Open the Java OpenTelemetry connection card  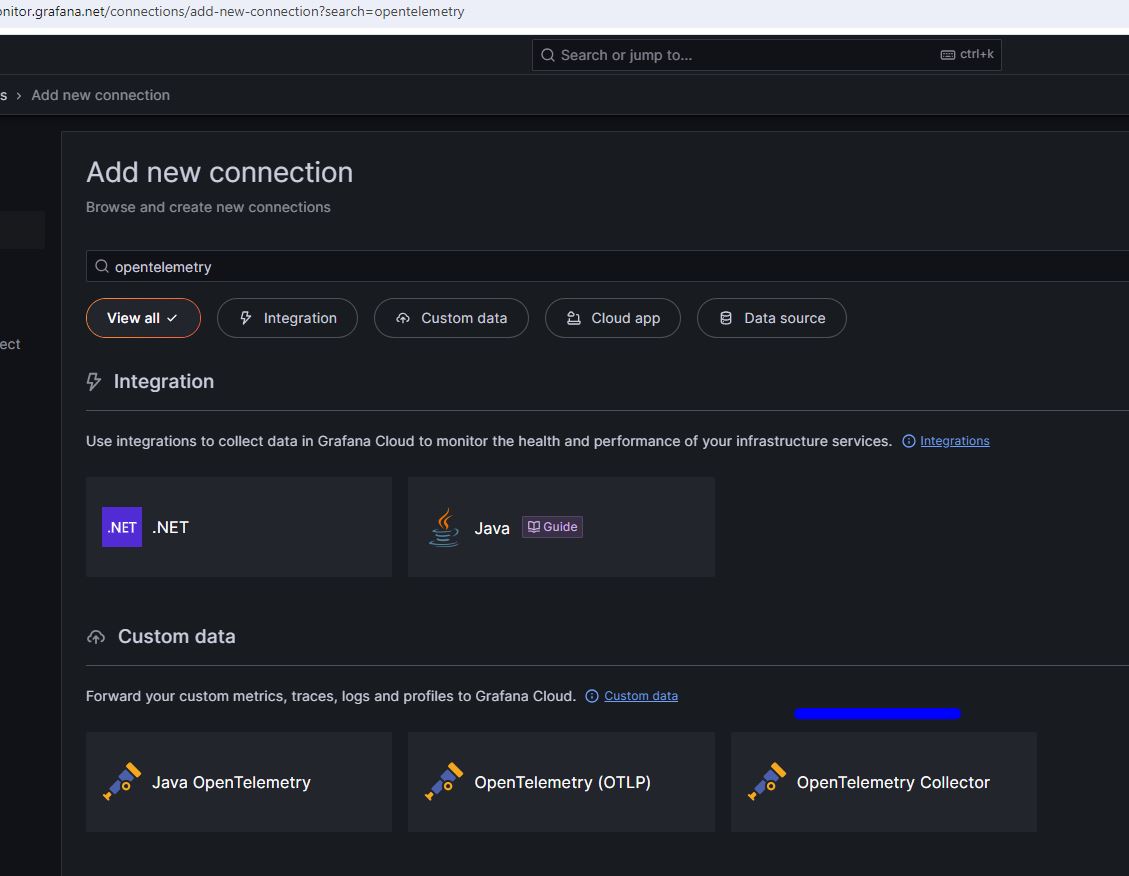(x=239, y=782)
